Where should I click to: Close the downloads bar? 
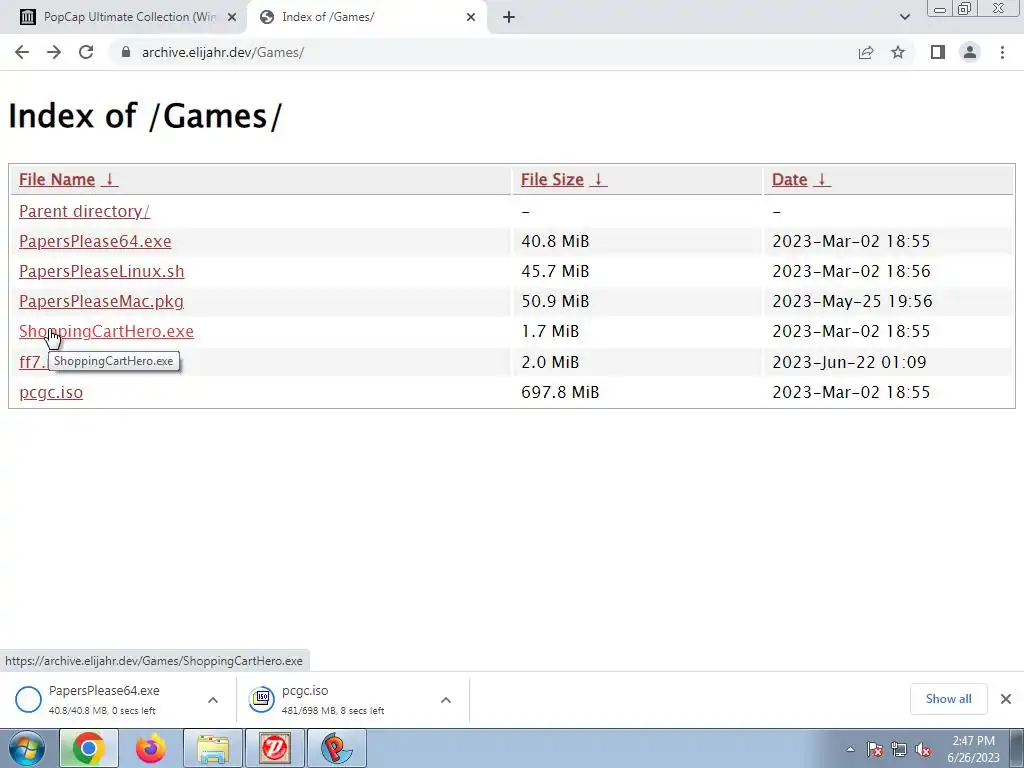[1006, 699]
